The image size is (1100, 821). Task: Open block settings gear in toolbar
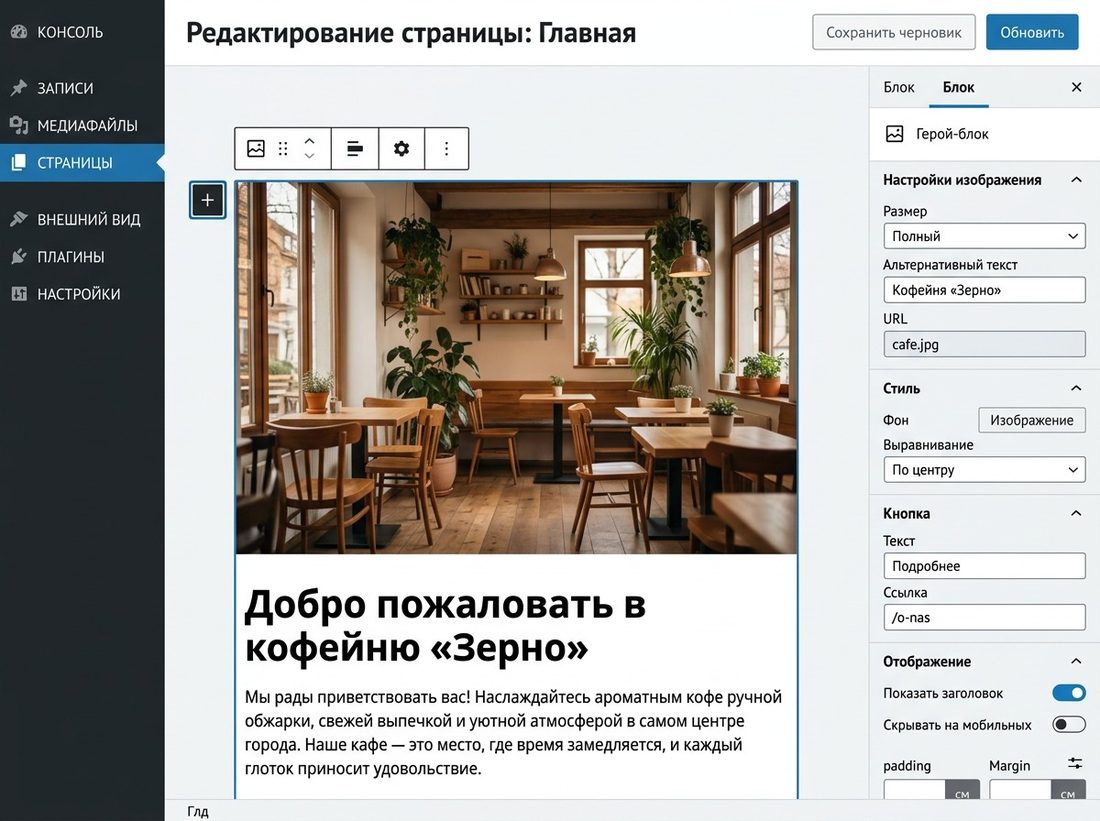401,148
